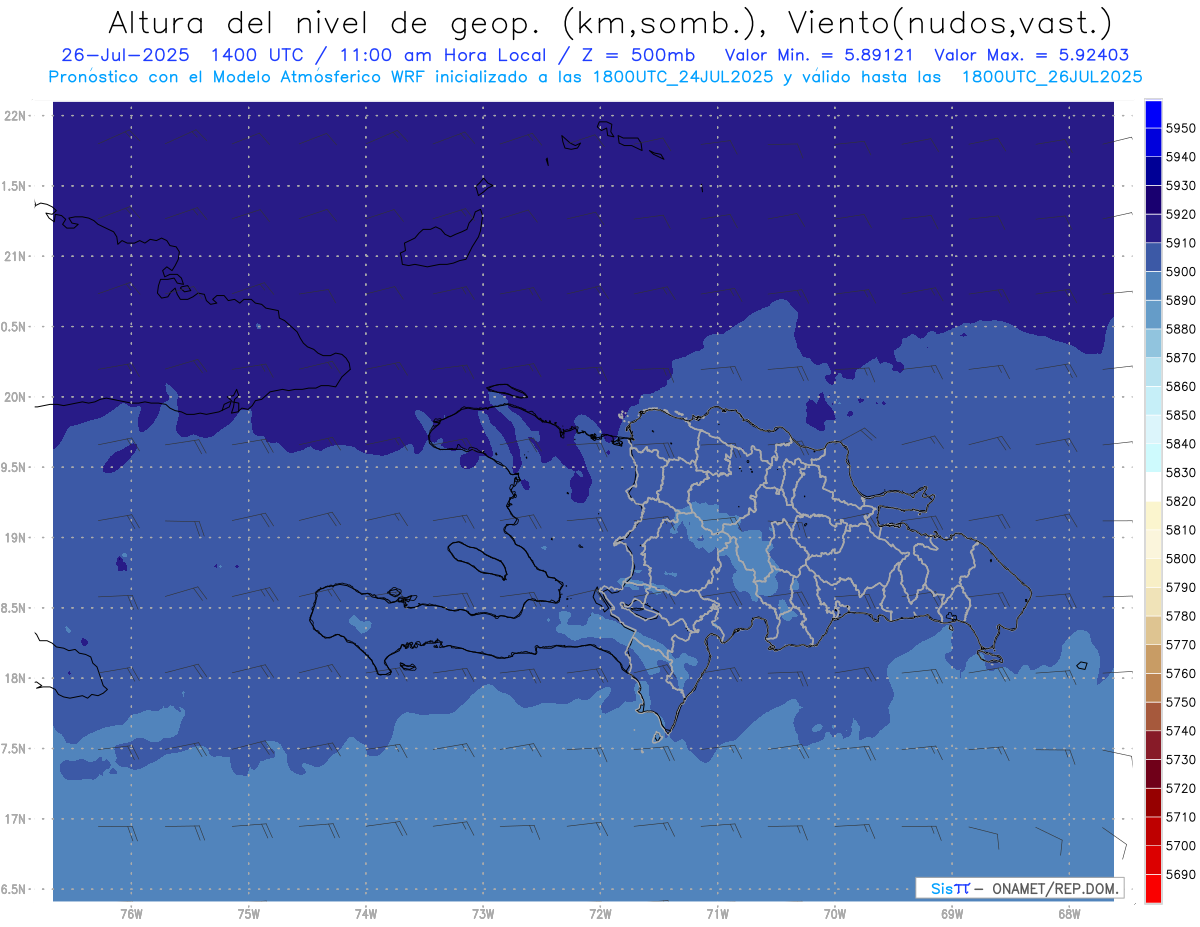Click the '5760' colorbar label

1180,673
